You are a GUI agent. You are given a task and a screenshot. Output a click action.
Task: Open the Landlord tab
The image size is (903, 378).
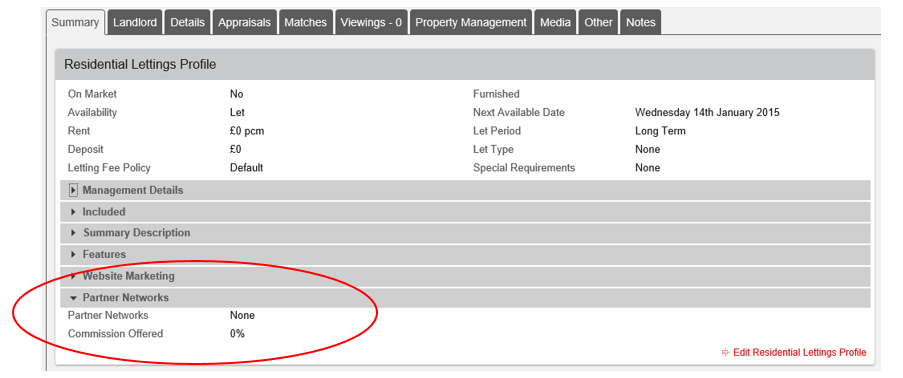pos(135,22)
